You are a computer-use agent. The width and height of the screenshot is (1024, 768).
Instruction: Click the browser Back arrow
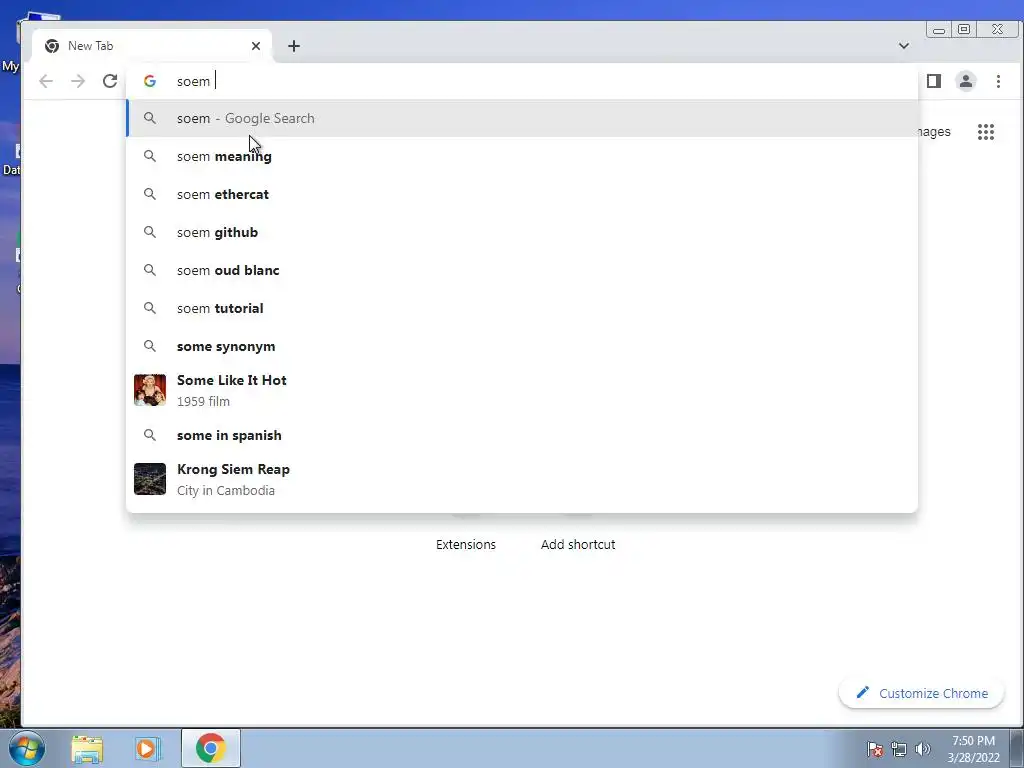coord(46,81)
